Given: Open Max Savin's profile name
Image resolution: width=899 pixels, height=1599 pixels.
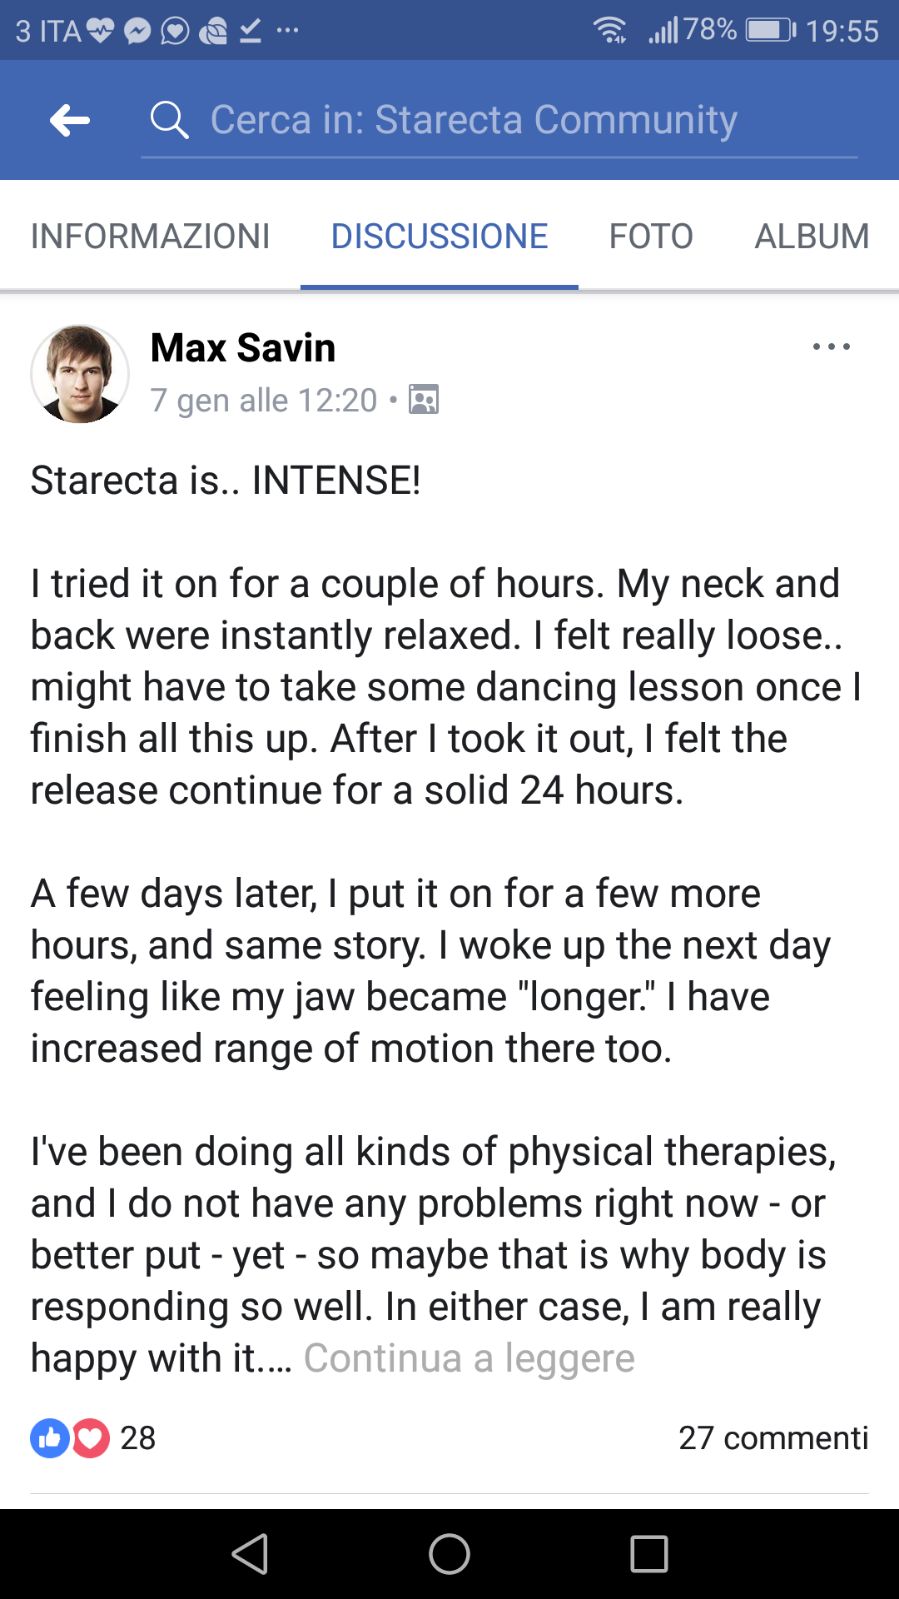Looking at the screenshot, I should (243, 348).
